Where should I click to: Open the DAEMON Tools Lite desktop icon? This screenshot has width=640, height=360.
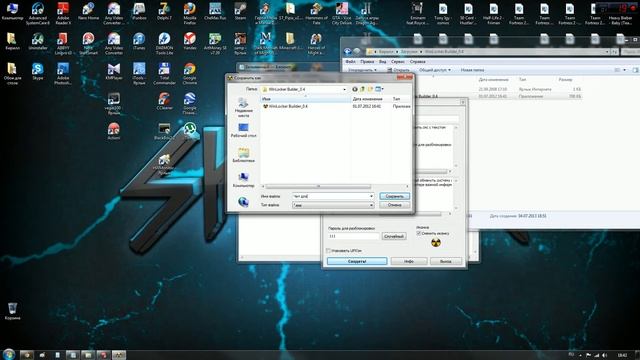click(164, 43)
